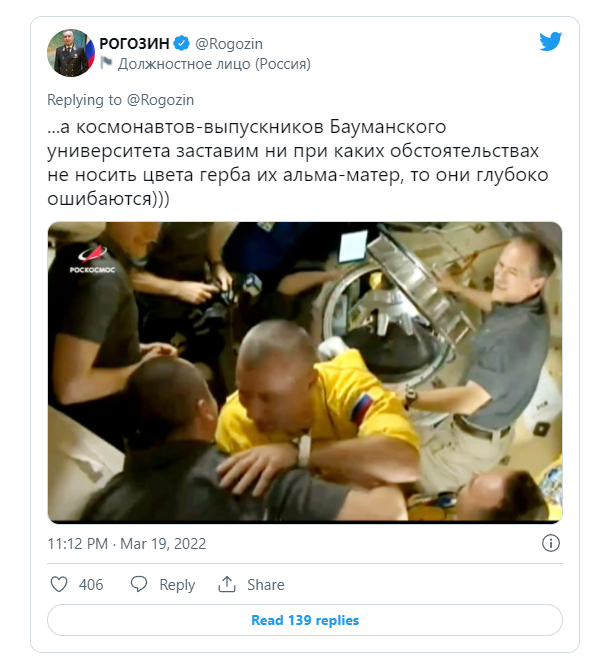Open the @Rogozin handle in header
This screenshot has width=615, height=665.
229,44
